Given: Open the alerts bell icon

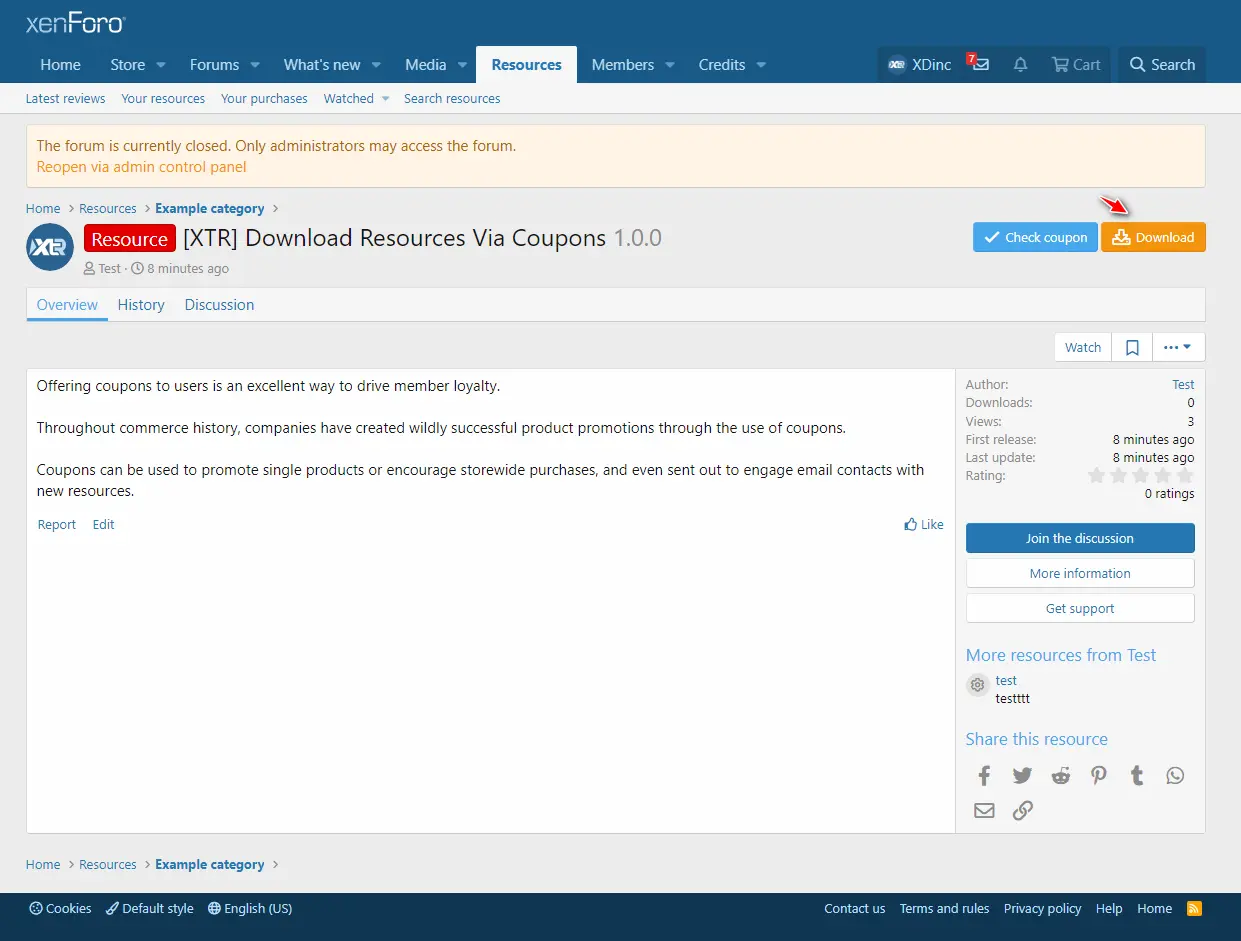Looking at the screenshot, I should [x=1020, y=65].
